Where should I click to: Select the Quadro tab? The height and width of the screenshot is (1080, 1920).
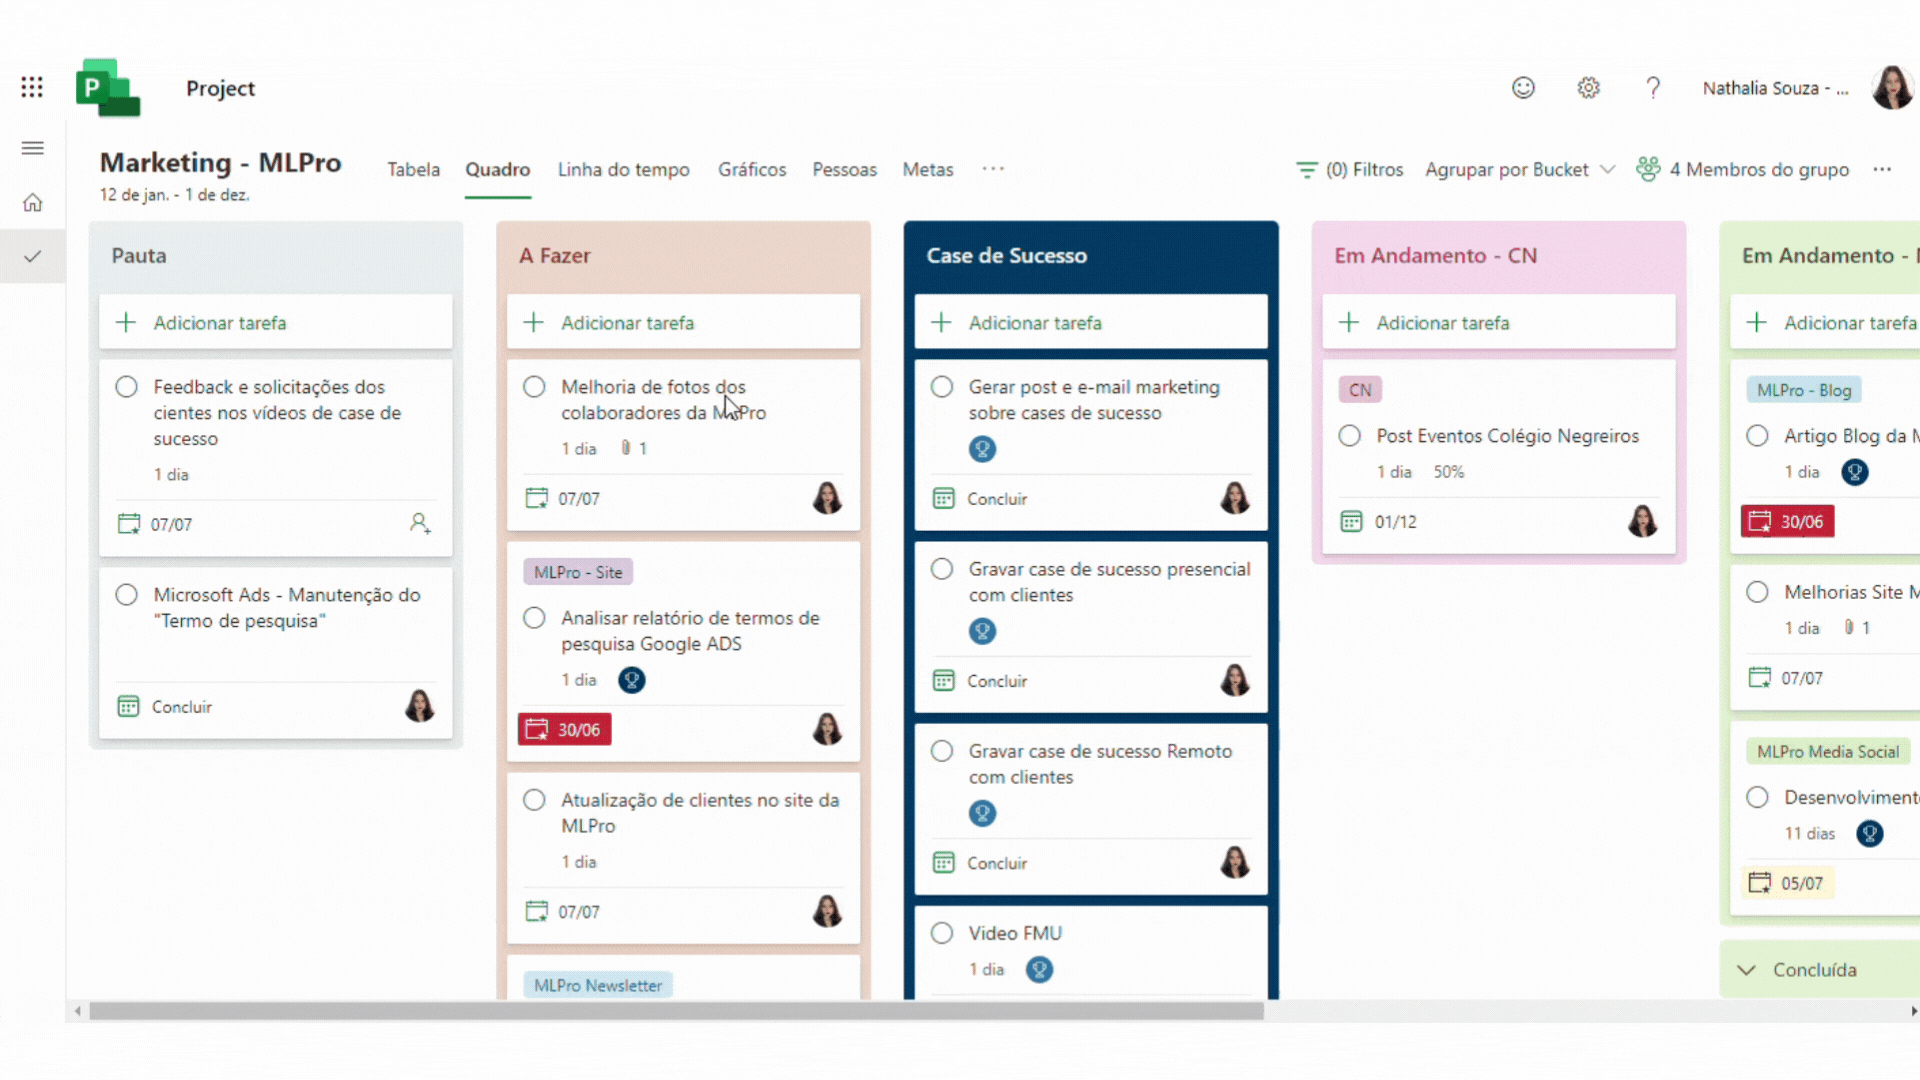[497, 170]
